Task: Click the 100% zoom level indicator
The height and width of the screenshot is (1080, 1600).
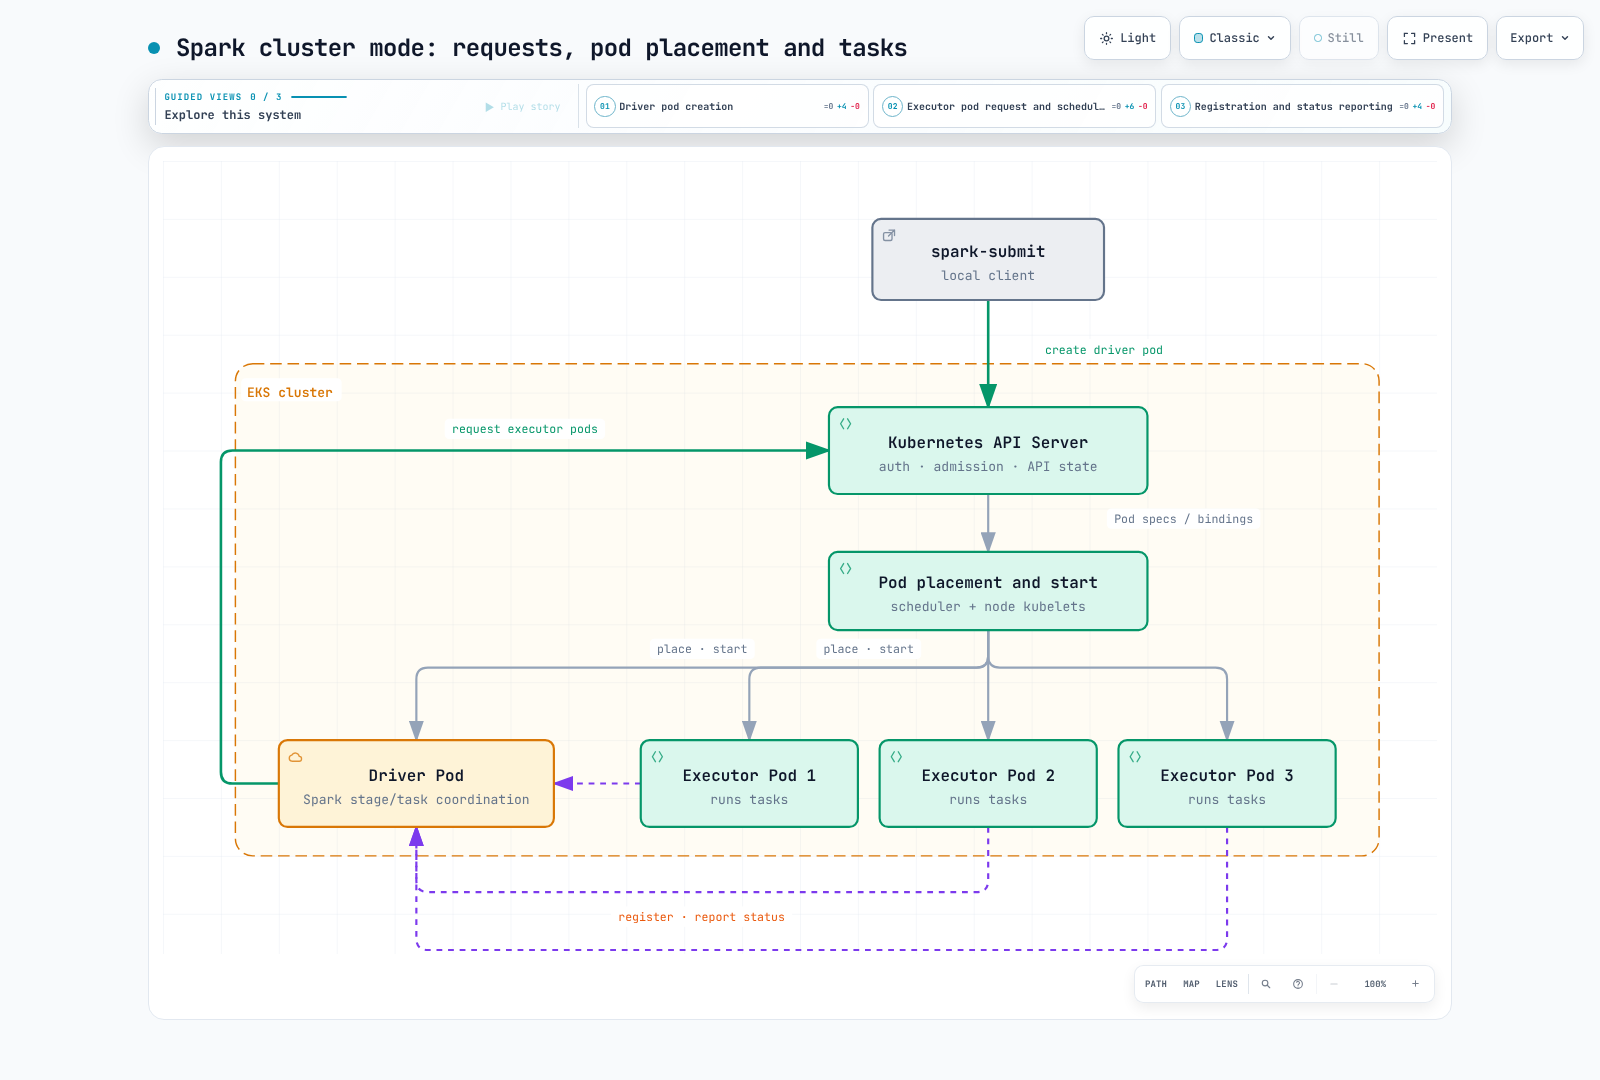Action: click(1375, 984)
